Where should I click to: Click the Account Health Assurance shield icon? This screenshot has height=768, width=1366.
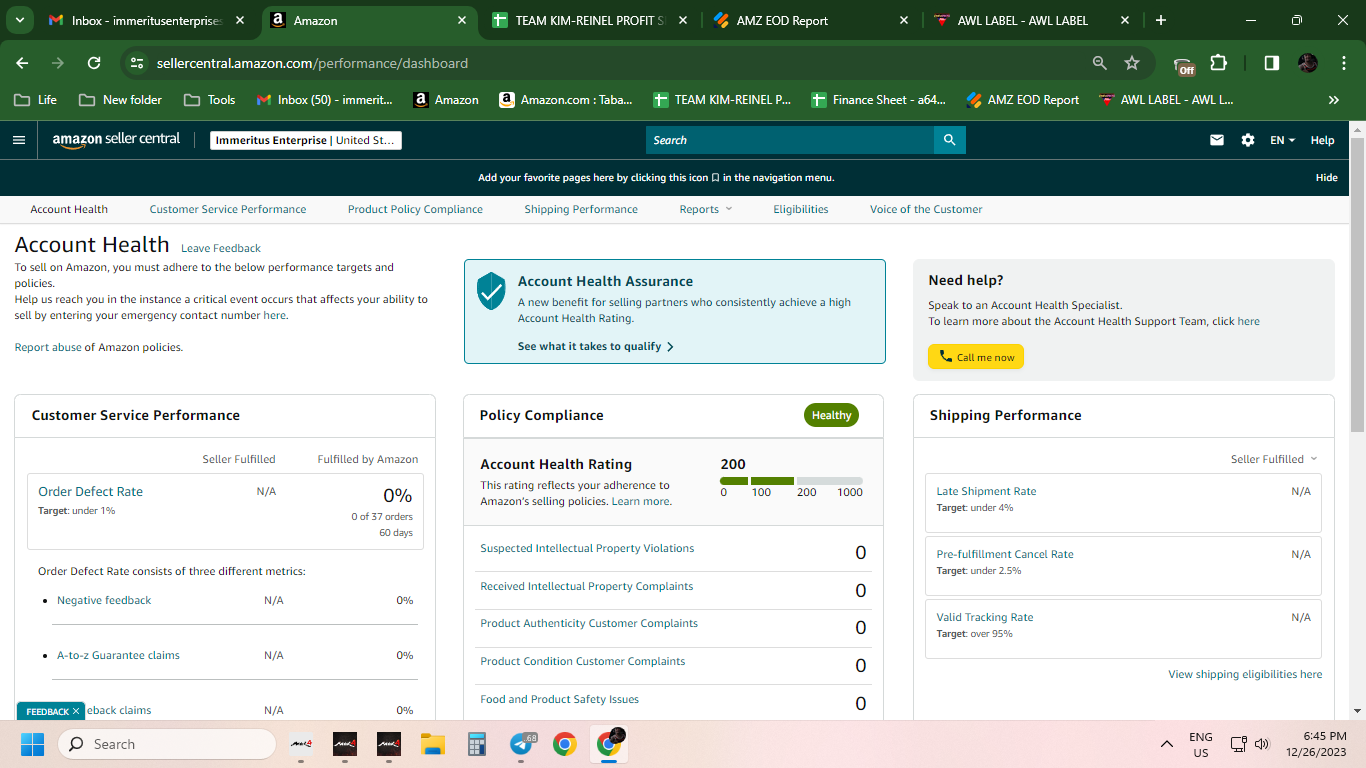[x=491, y=290]
